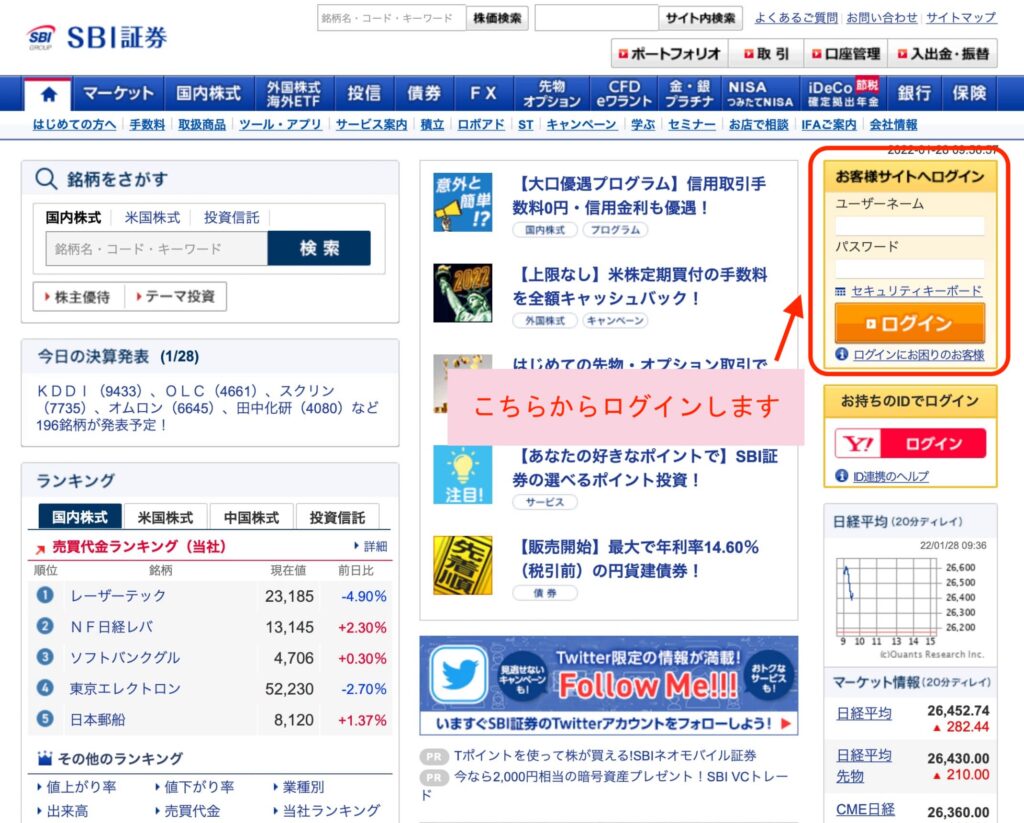
Task: Click the red arrow icon beside 売買代金ランキング
Action: click(40, 548)
